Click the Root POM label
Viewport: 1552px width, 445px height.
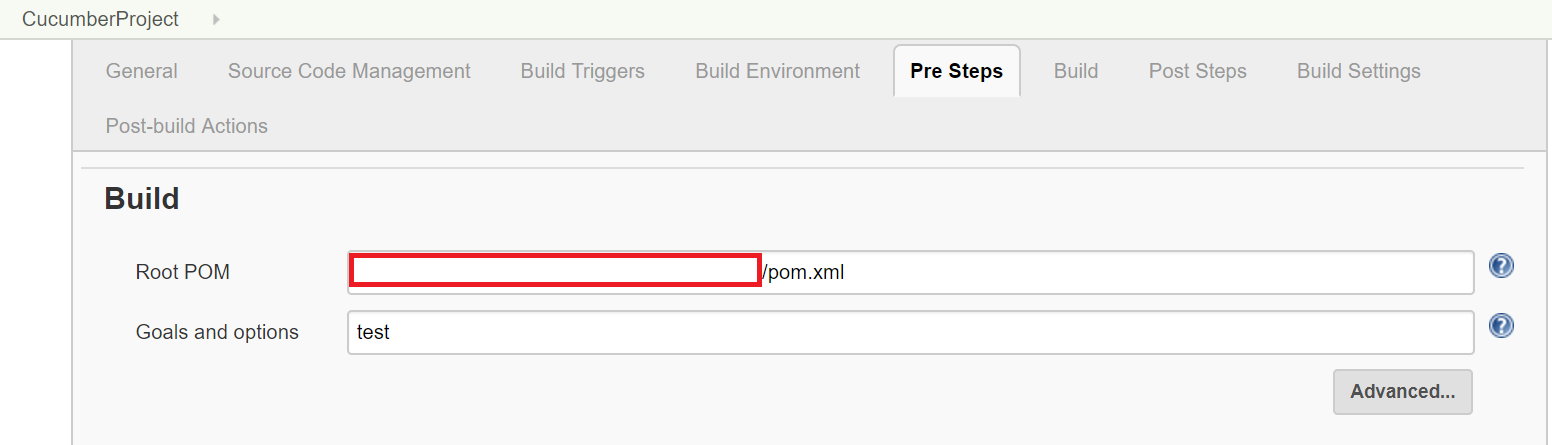tap(183, 272)
